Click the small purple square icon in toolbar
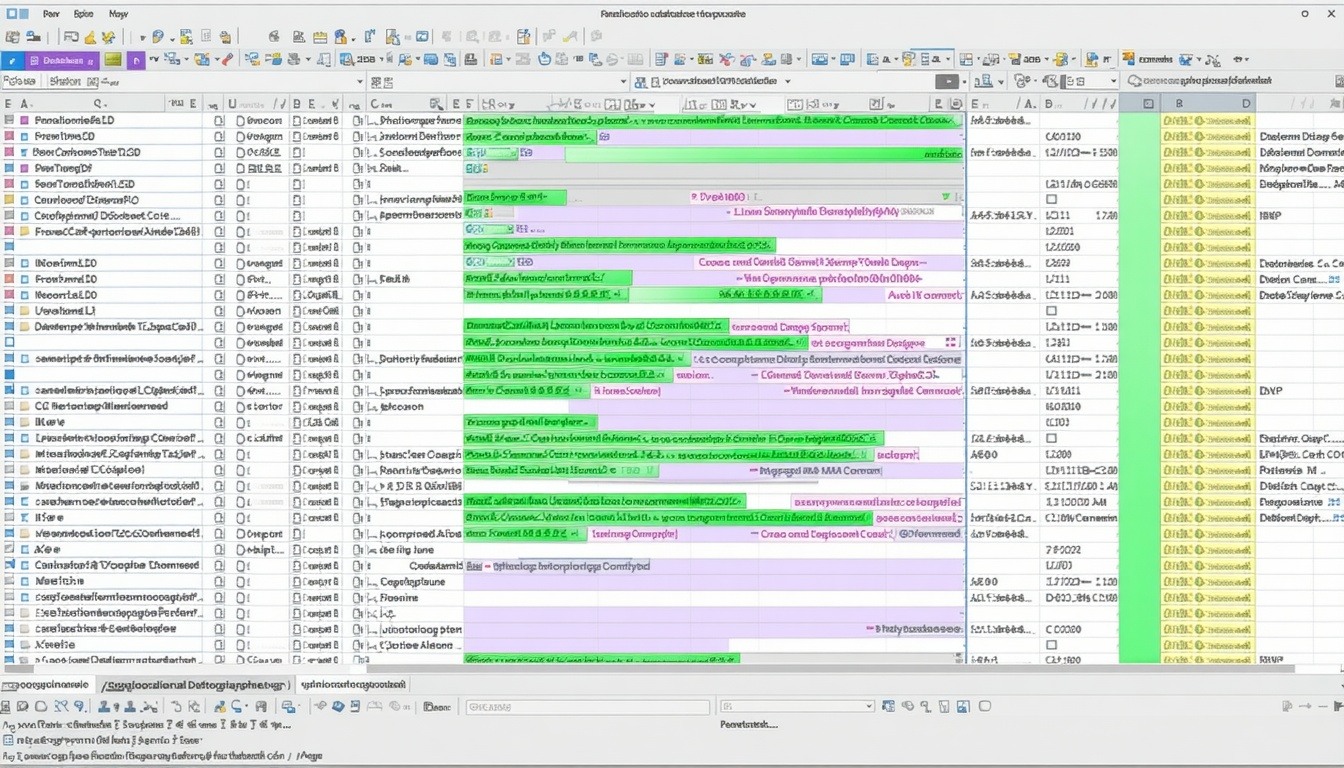1344x768 pixels. pyautogui.click(x=136, y=60)
